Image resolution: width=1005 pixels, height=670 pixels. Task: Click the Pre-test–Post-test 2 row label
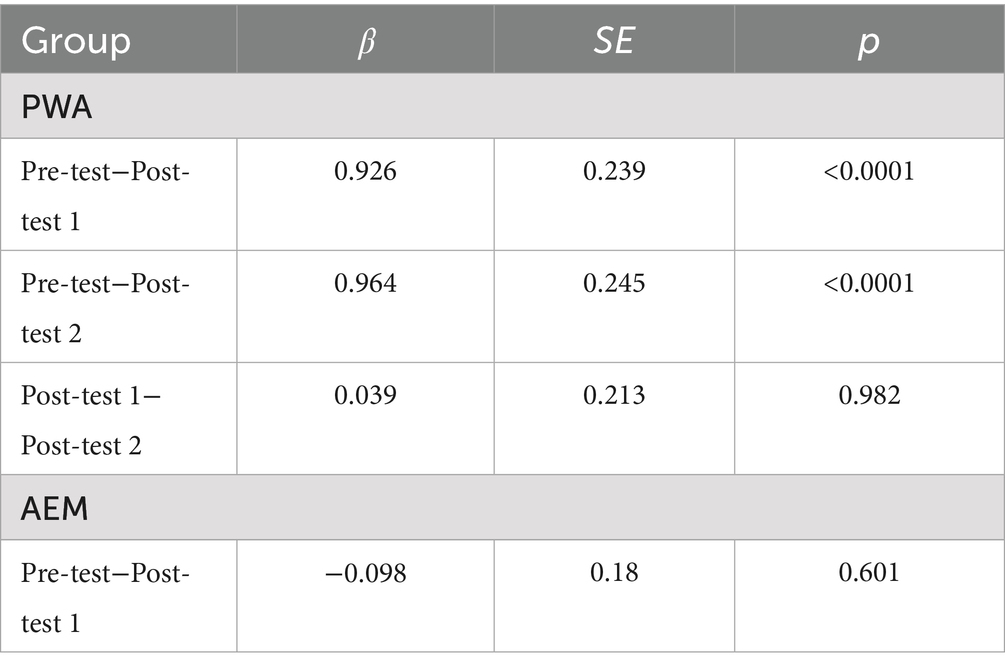pyautogui.click(x=104, y=307)
